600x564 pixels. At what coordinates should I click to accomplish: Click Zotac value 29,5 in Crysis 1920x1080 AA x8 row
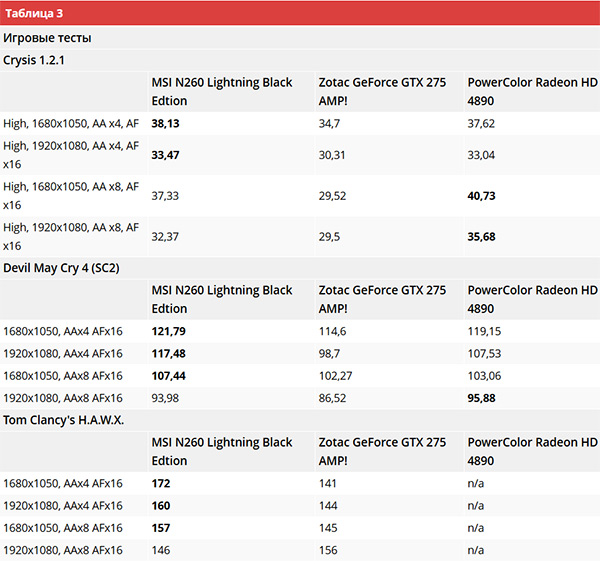point(329,236)
